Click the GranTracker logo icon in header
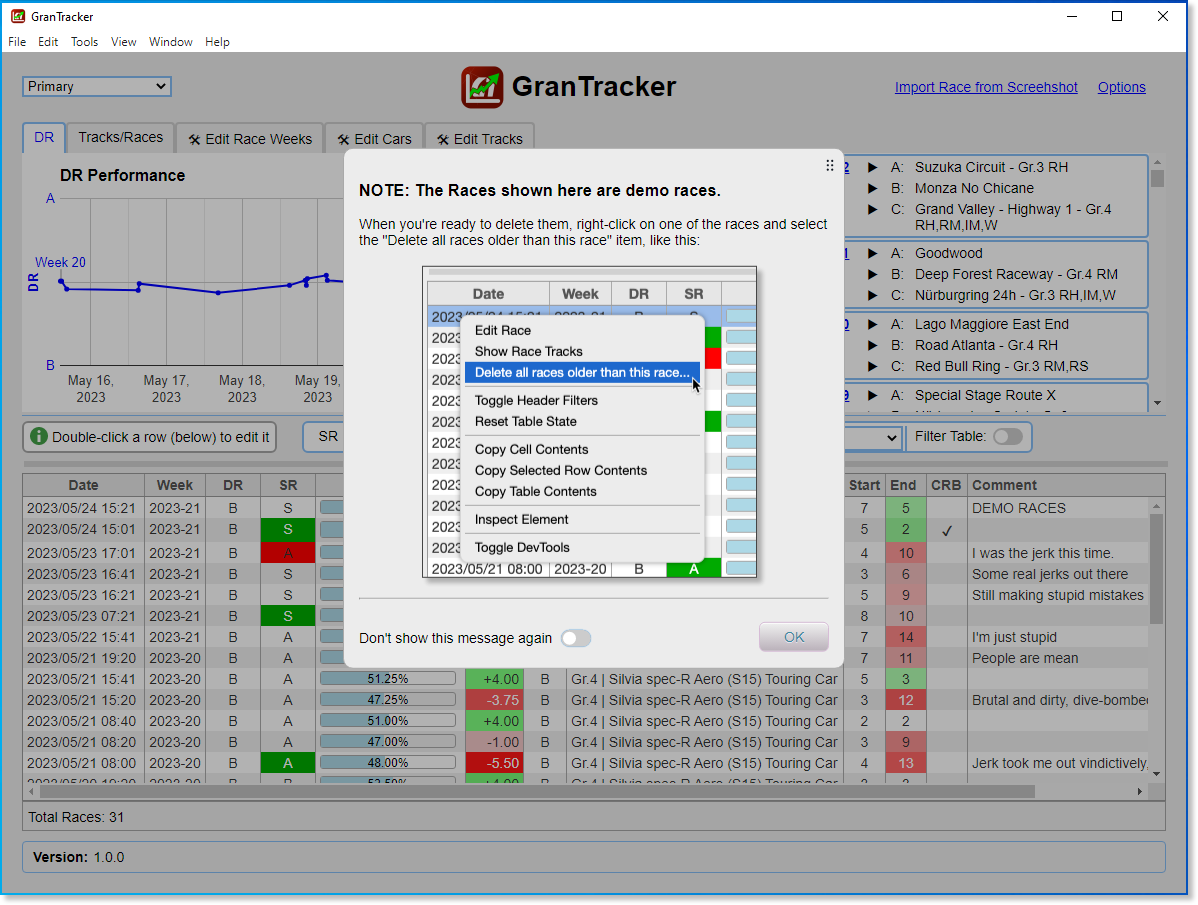The image size is (1198, 905). 482,87
